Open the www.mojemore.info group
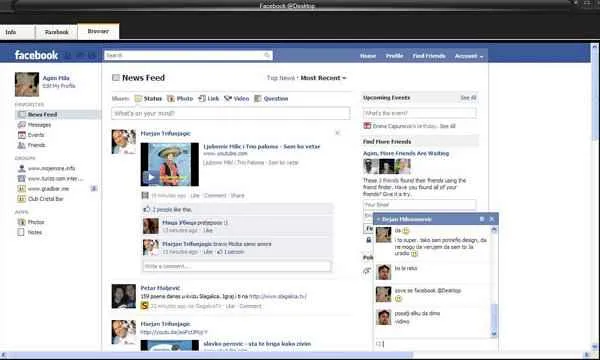The width and height of the screenshot is (600, 360). [x=51, y=168]
